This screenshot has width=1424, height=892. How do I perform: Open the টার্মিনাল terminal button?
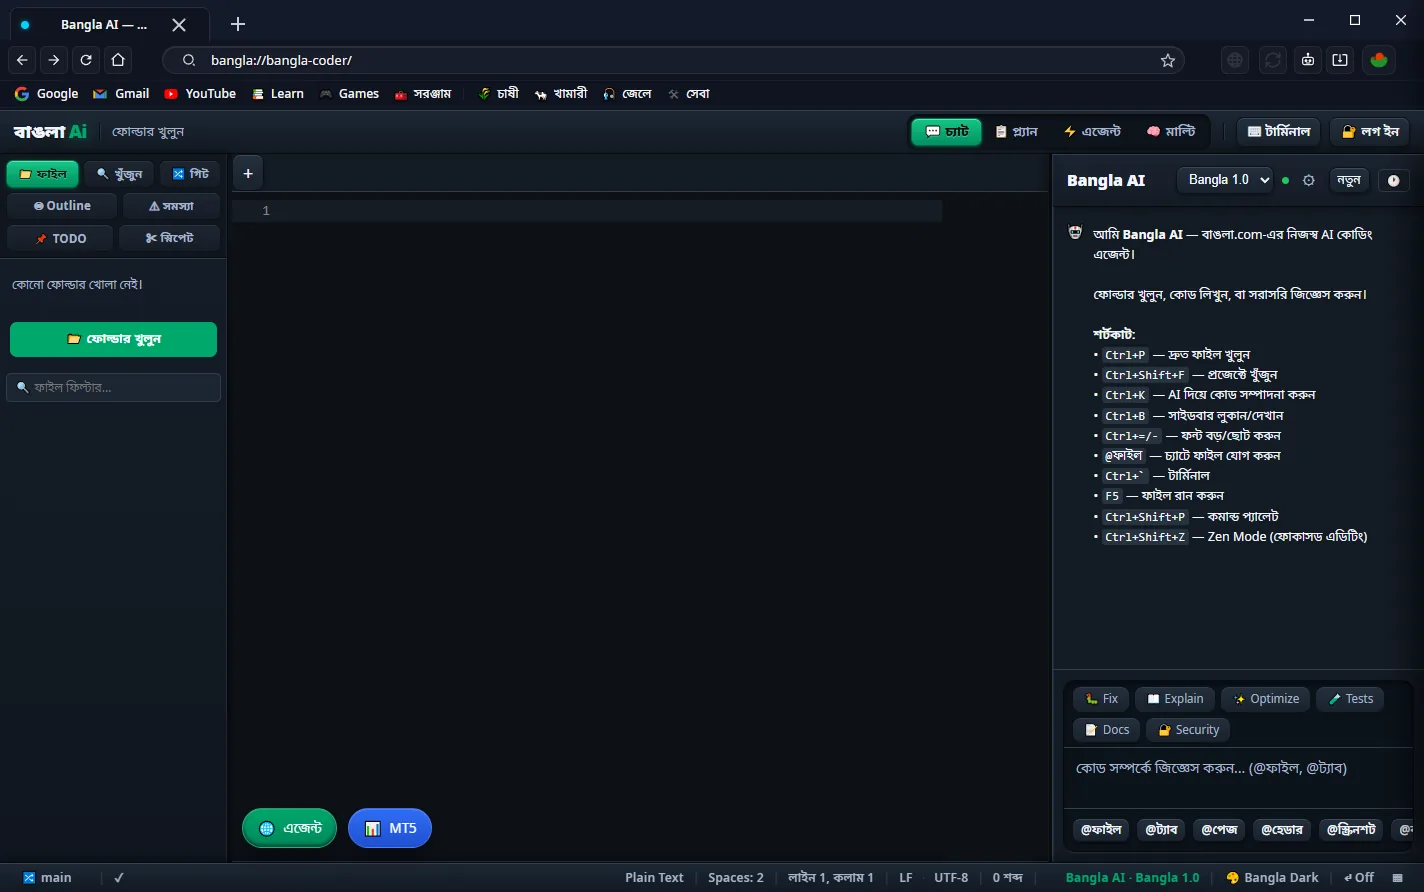[1279, 131]
